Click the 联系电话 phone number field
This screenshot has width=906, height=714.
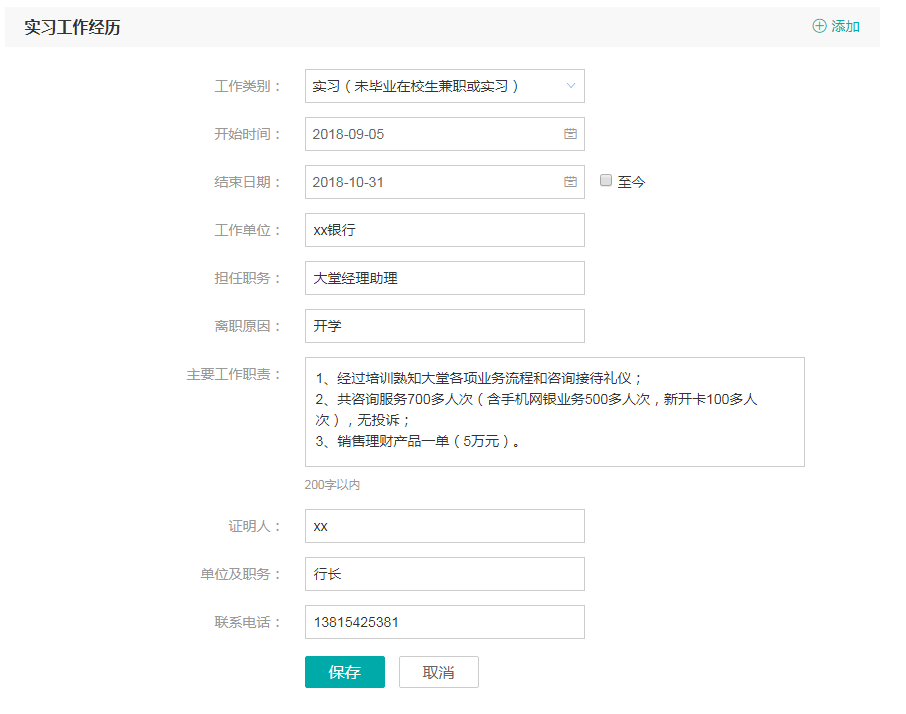(444, 622)
